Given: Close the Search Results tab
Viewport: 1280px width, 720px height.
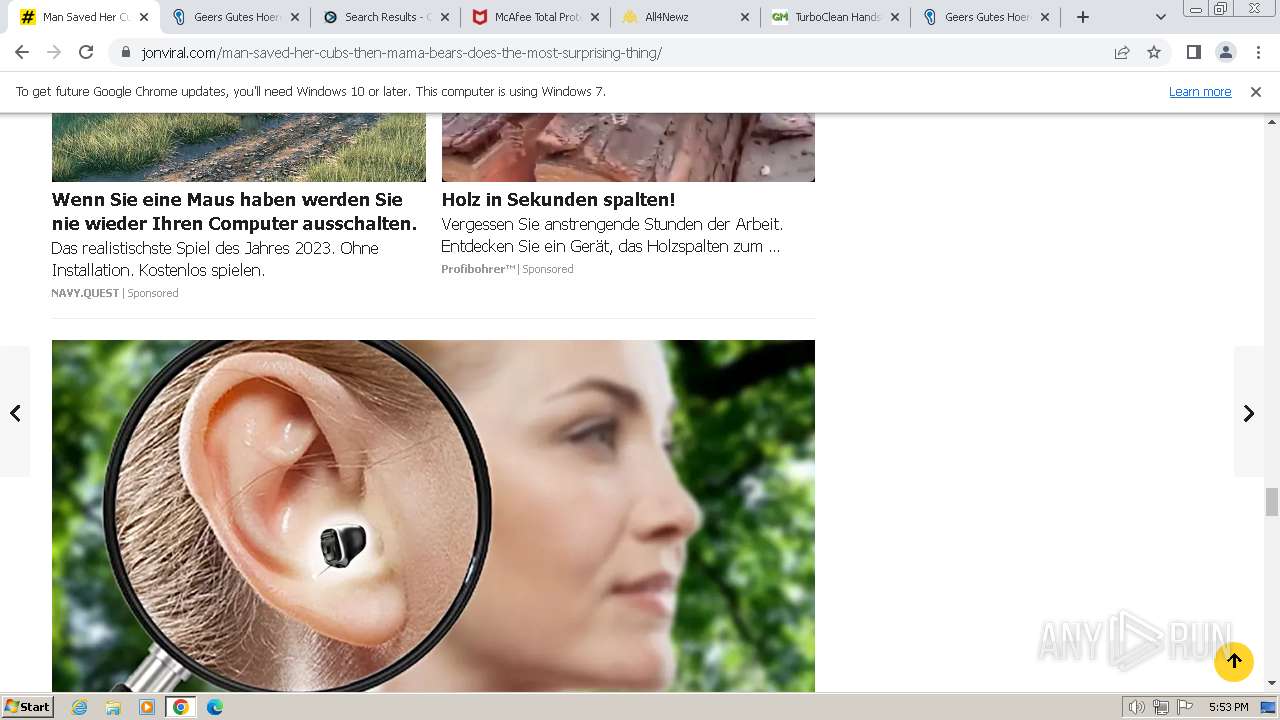Looking at the screenshot, I should (x=445, y=17).
